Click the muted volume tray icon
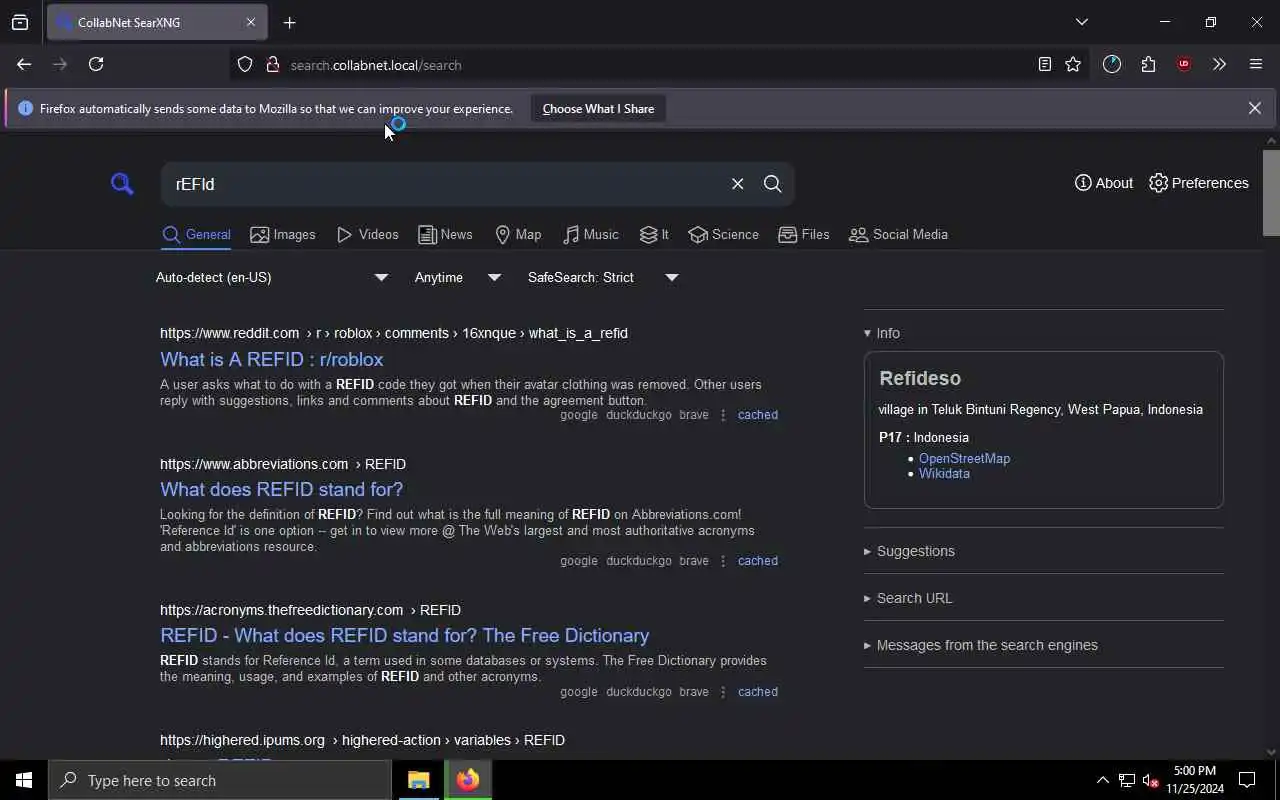 [1151, 780]
